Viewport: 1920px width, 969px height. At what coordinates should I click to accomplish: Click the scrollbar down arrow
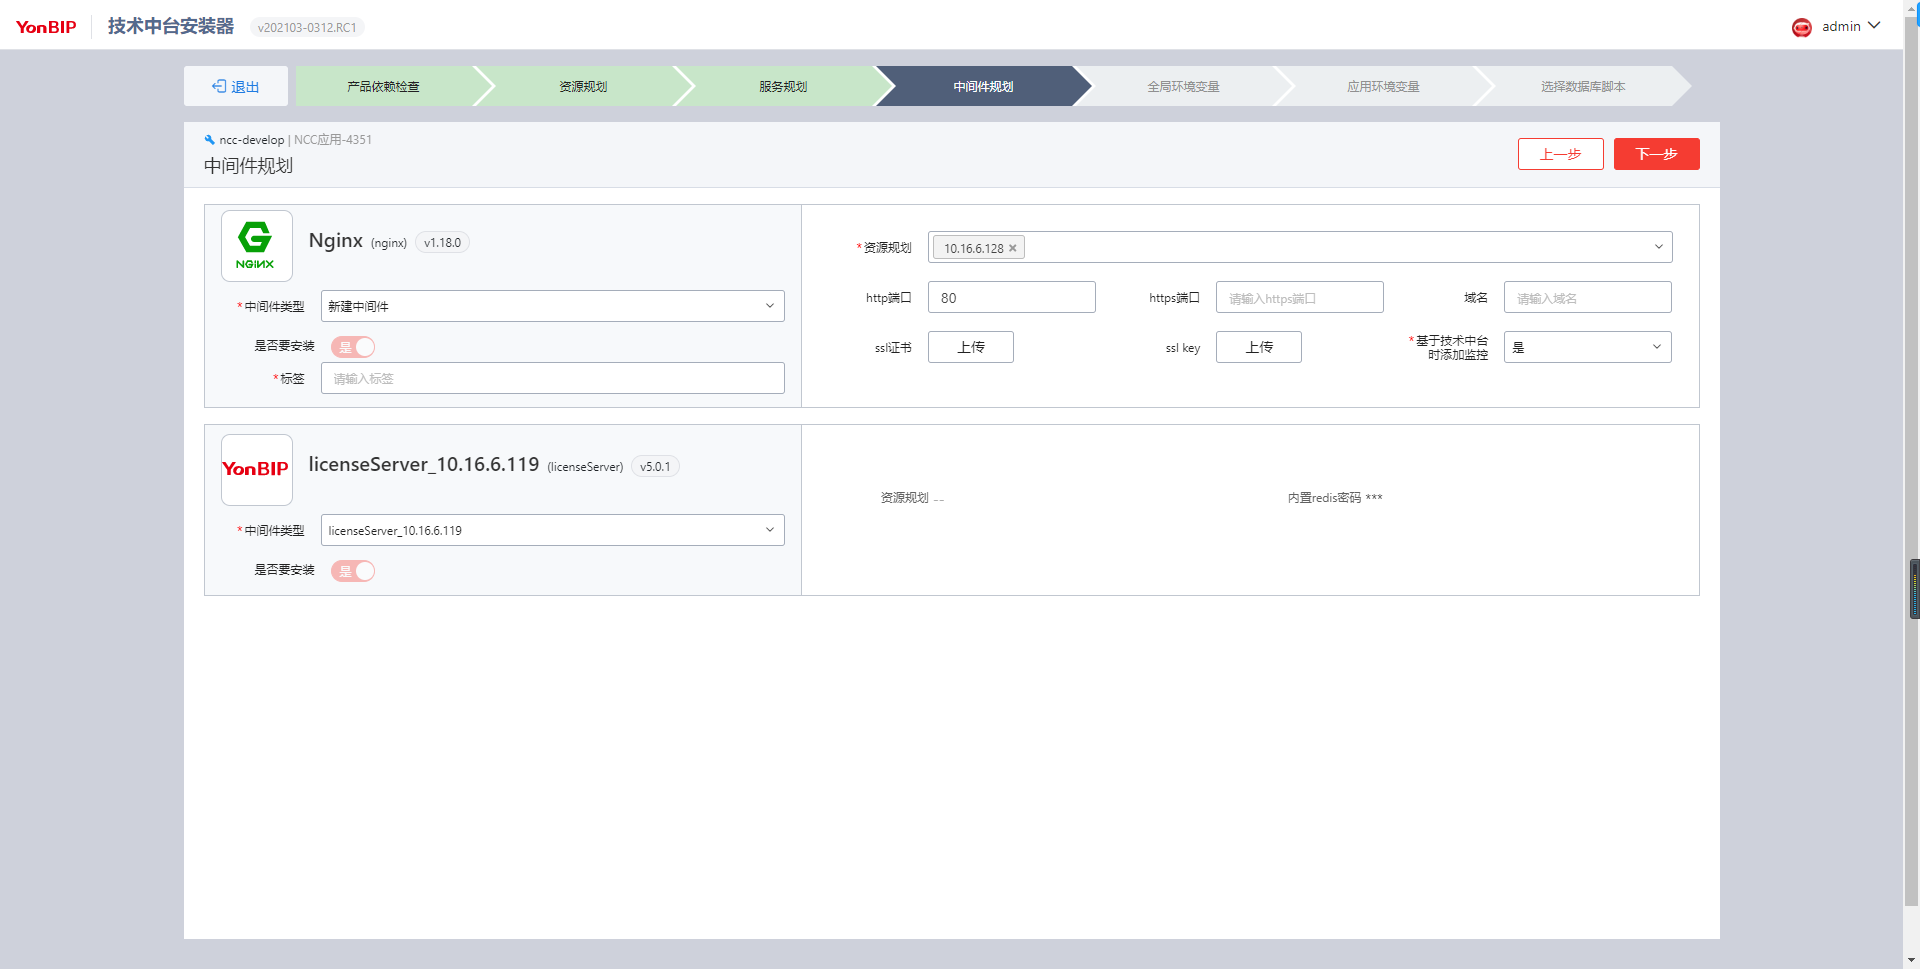[1912, 960]
